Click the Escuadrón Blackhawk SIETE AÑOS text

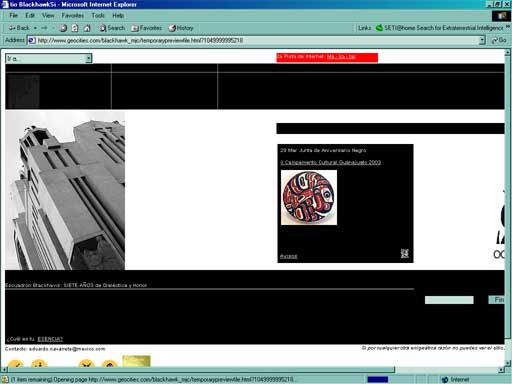[x=76, y=285]
